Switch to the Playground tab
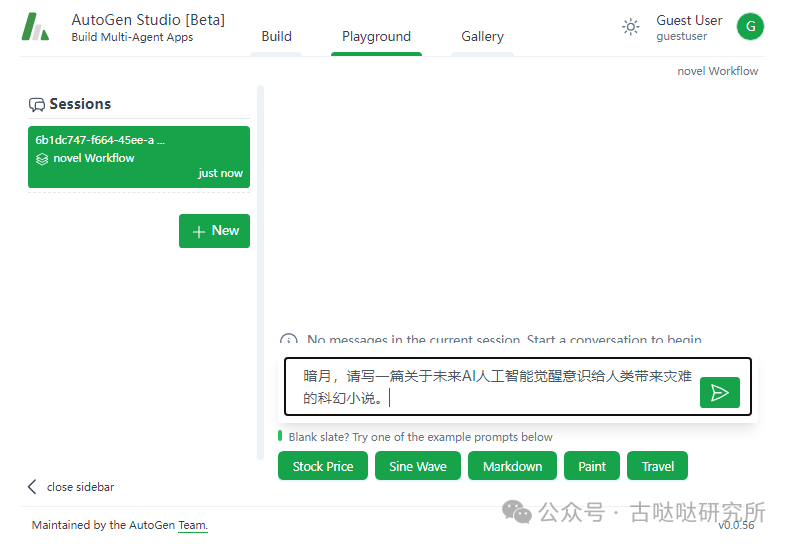Image resolution: width=791 pixels, height=544 pixels. pyautogui.click(x=376, y=37)
